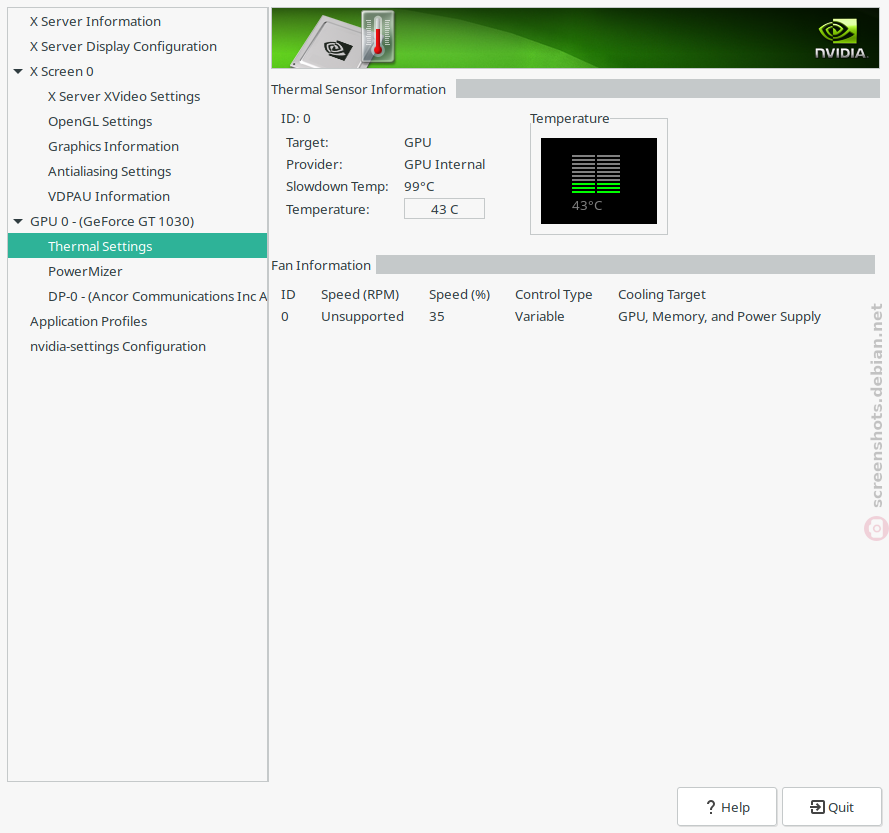Image resolution: width=889 pixels, height=833 pixels.
Task: Click the Target: label
Action: 307,142
